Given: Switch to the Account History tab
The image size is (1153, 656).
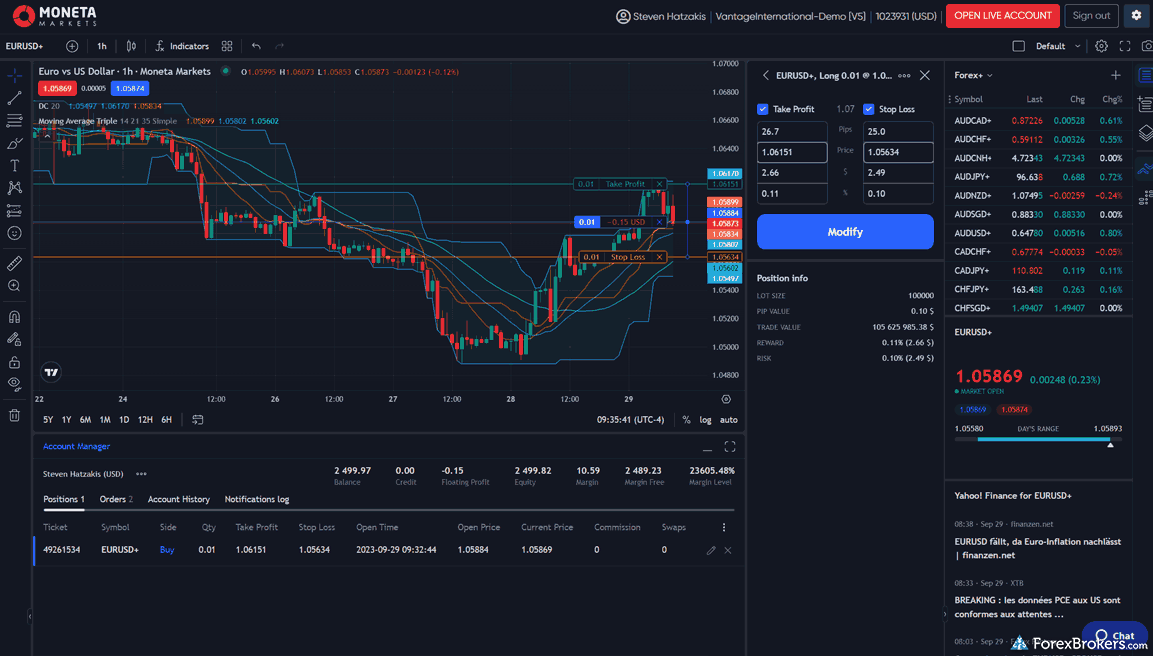Looking at the screenshot, I should (179, 499).
